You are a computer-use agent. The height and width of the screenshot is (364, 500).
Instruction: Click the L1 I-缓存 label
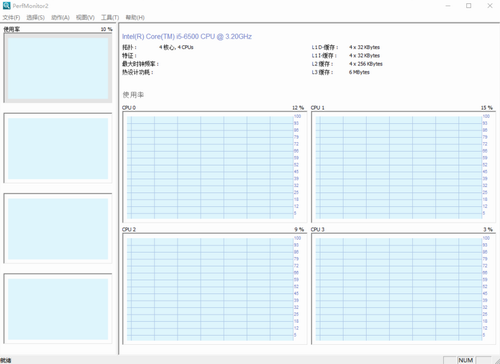tap(324, 56)
